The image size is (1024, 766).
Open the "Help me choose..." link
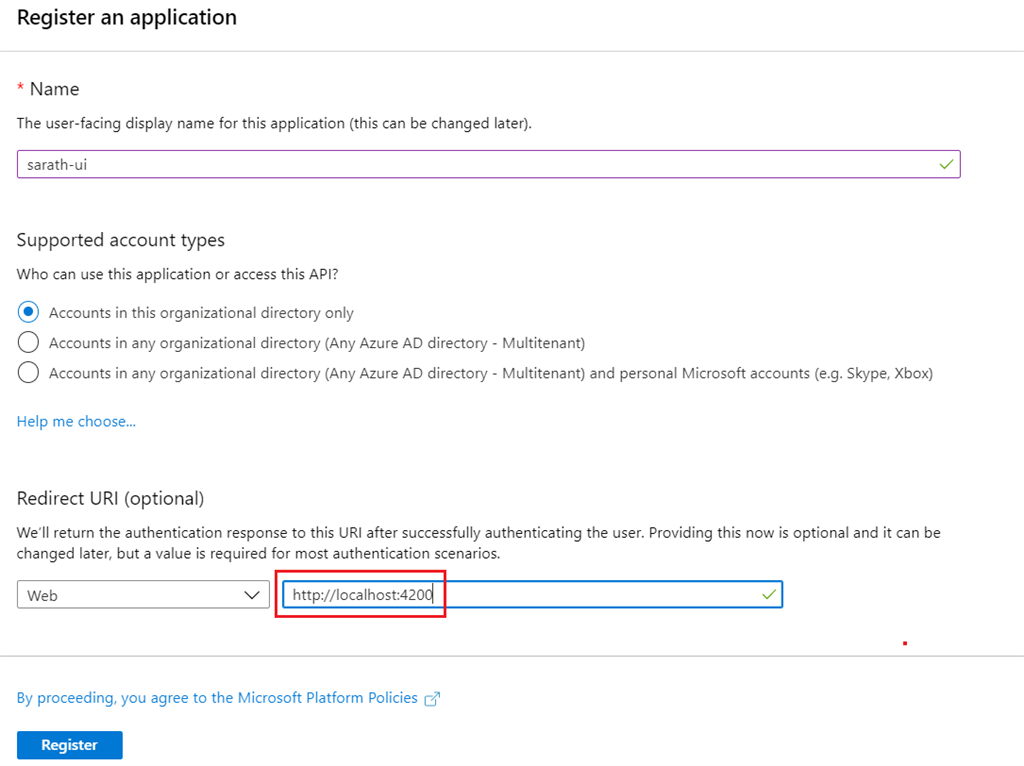[75, 421]
